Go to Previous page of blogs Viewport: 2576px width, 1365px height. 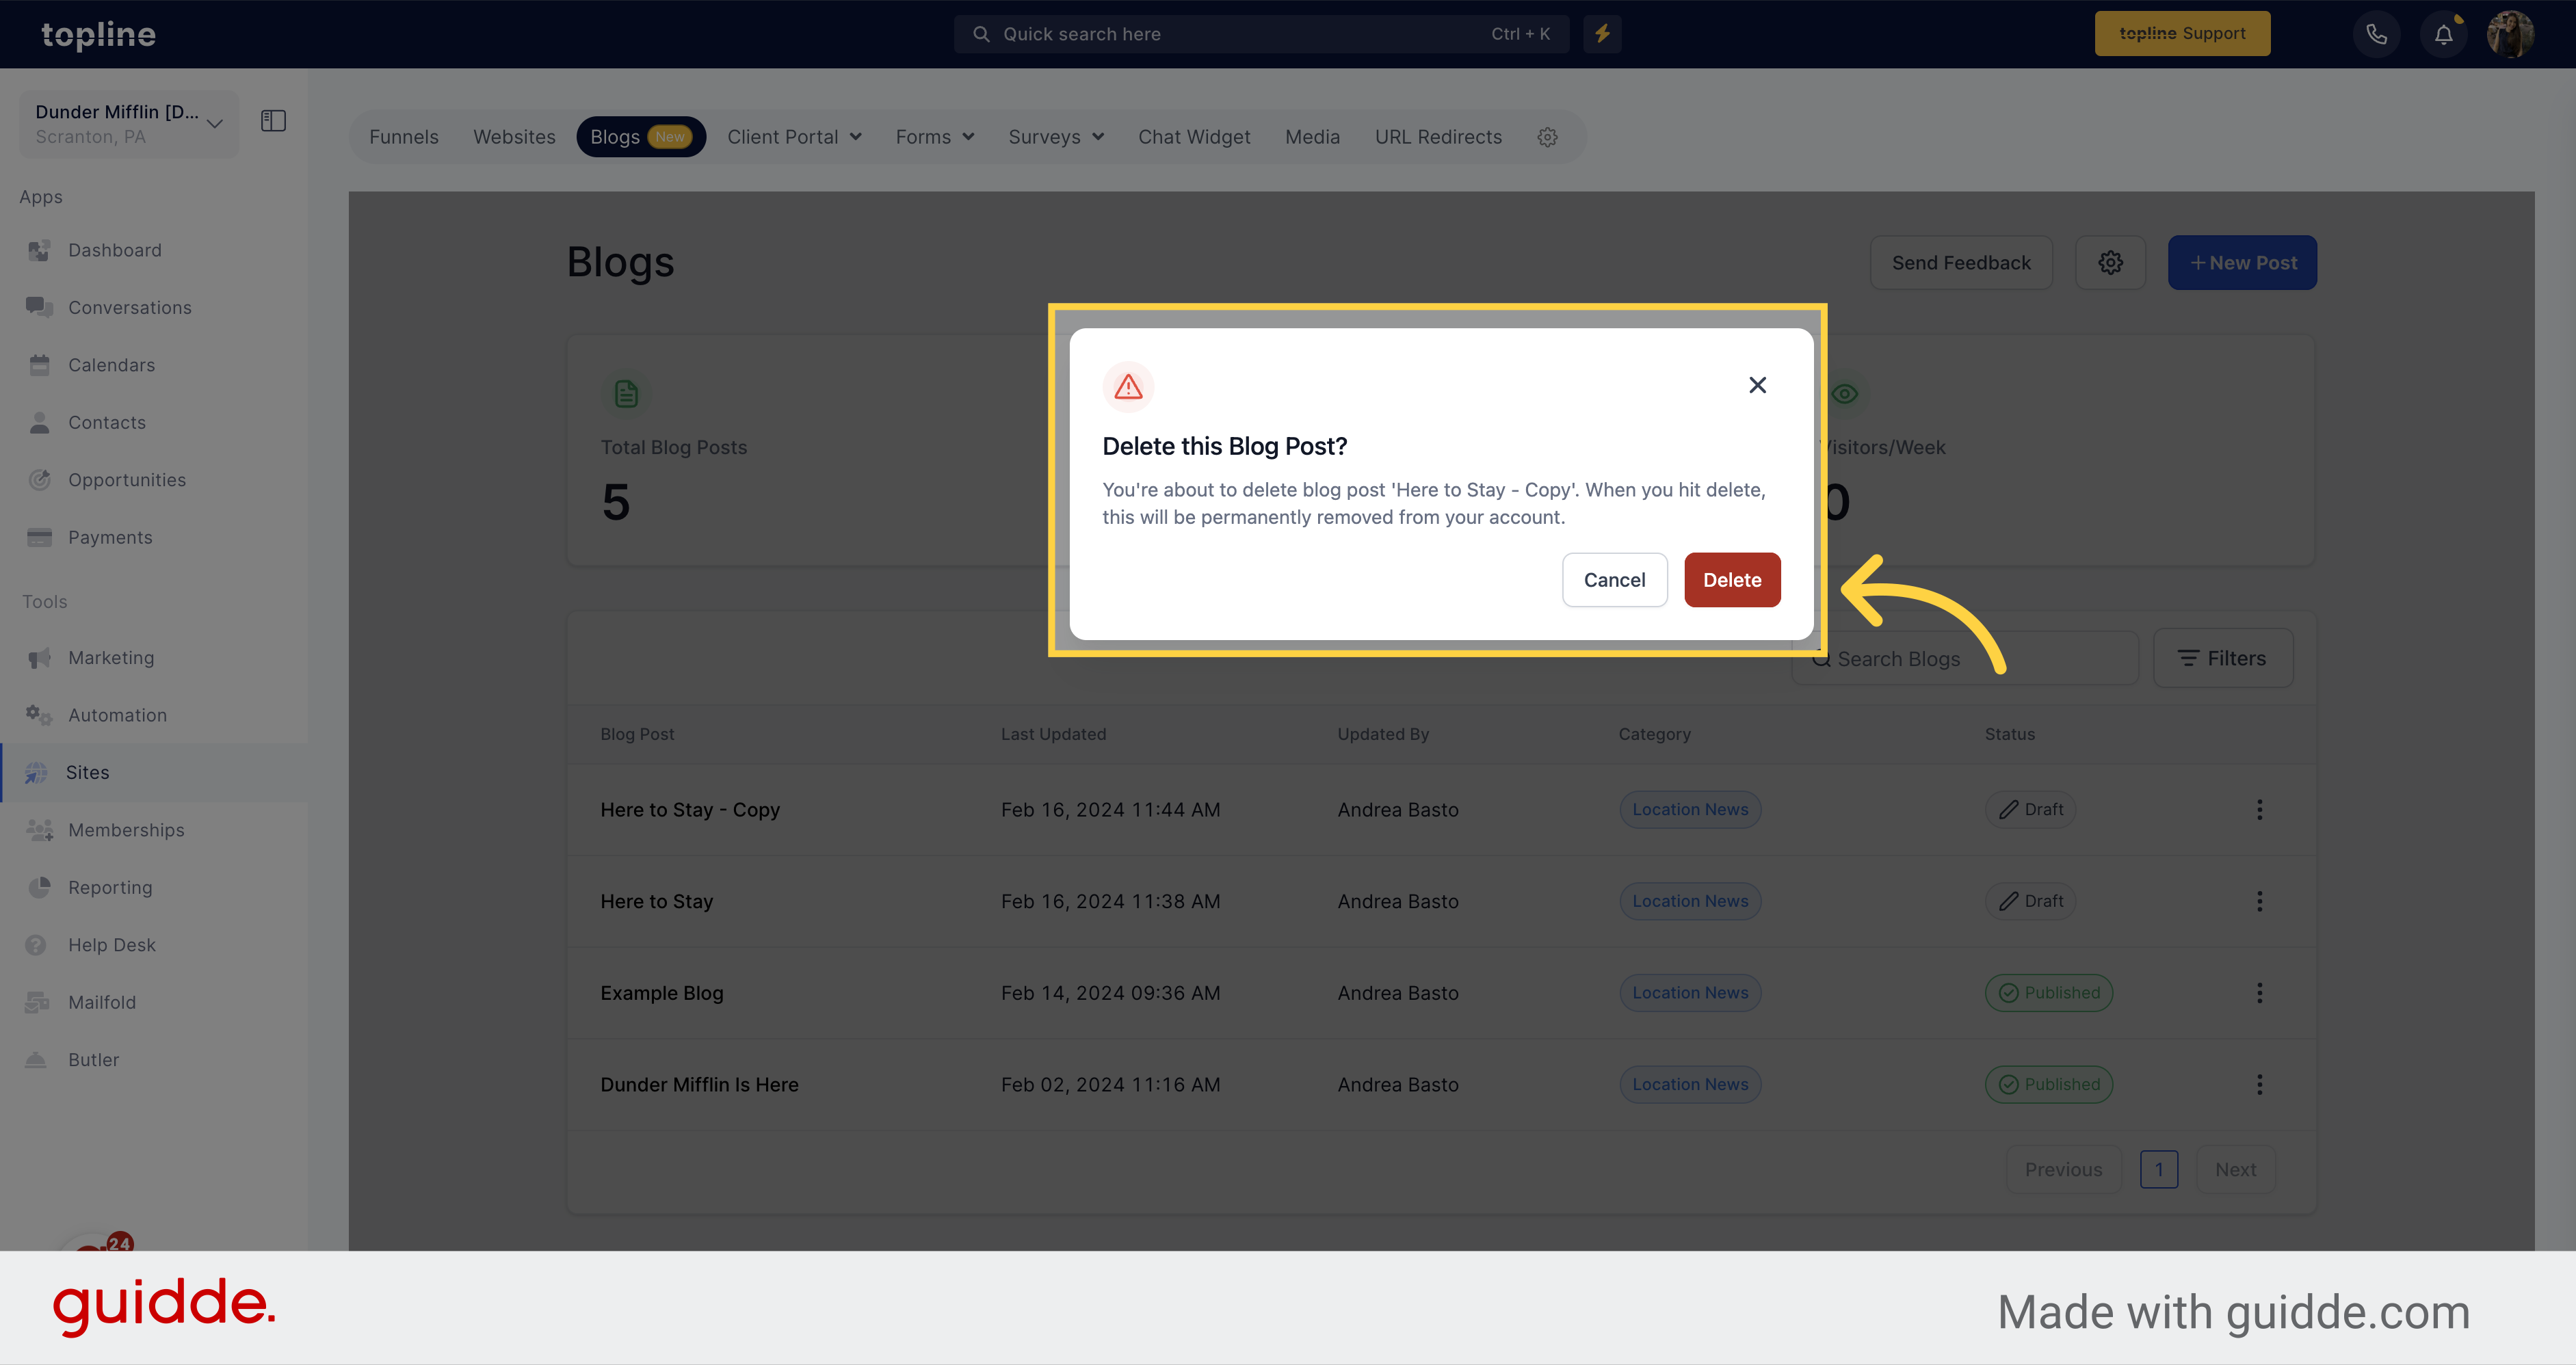tap(2063, 1170)
